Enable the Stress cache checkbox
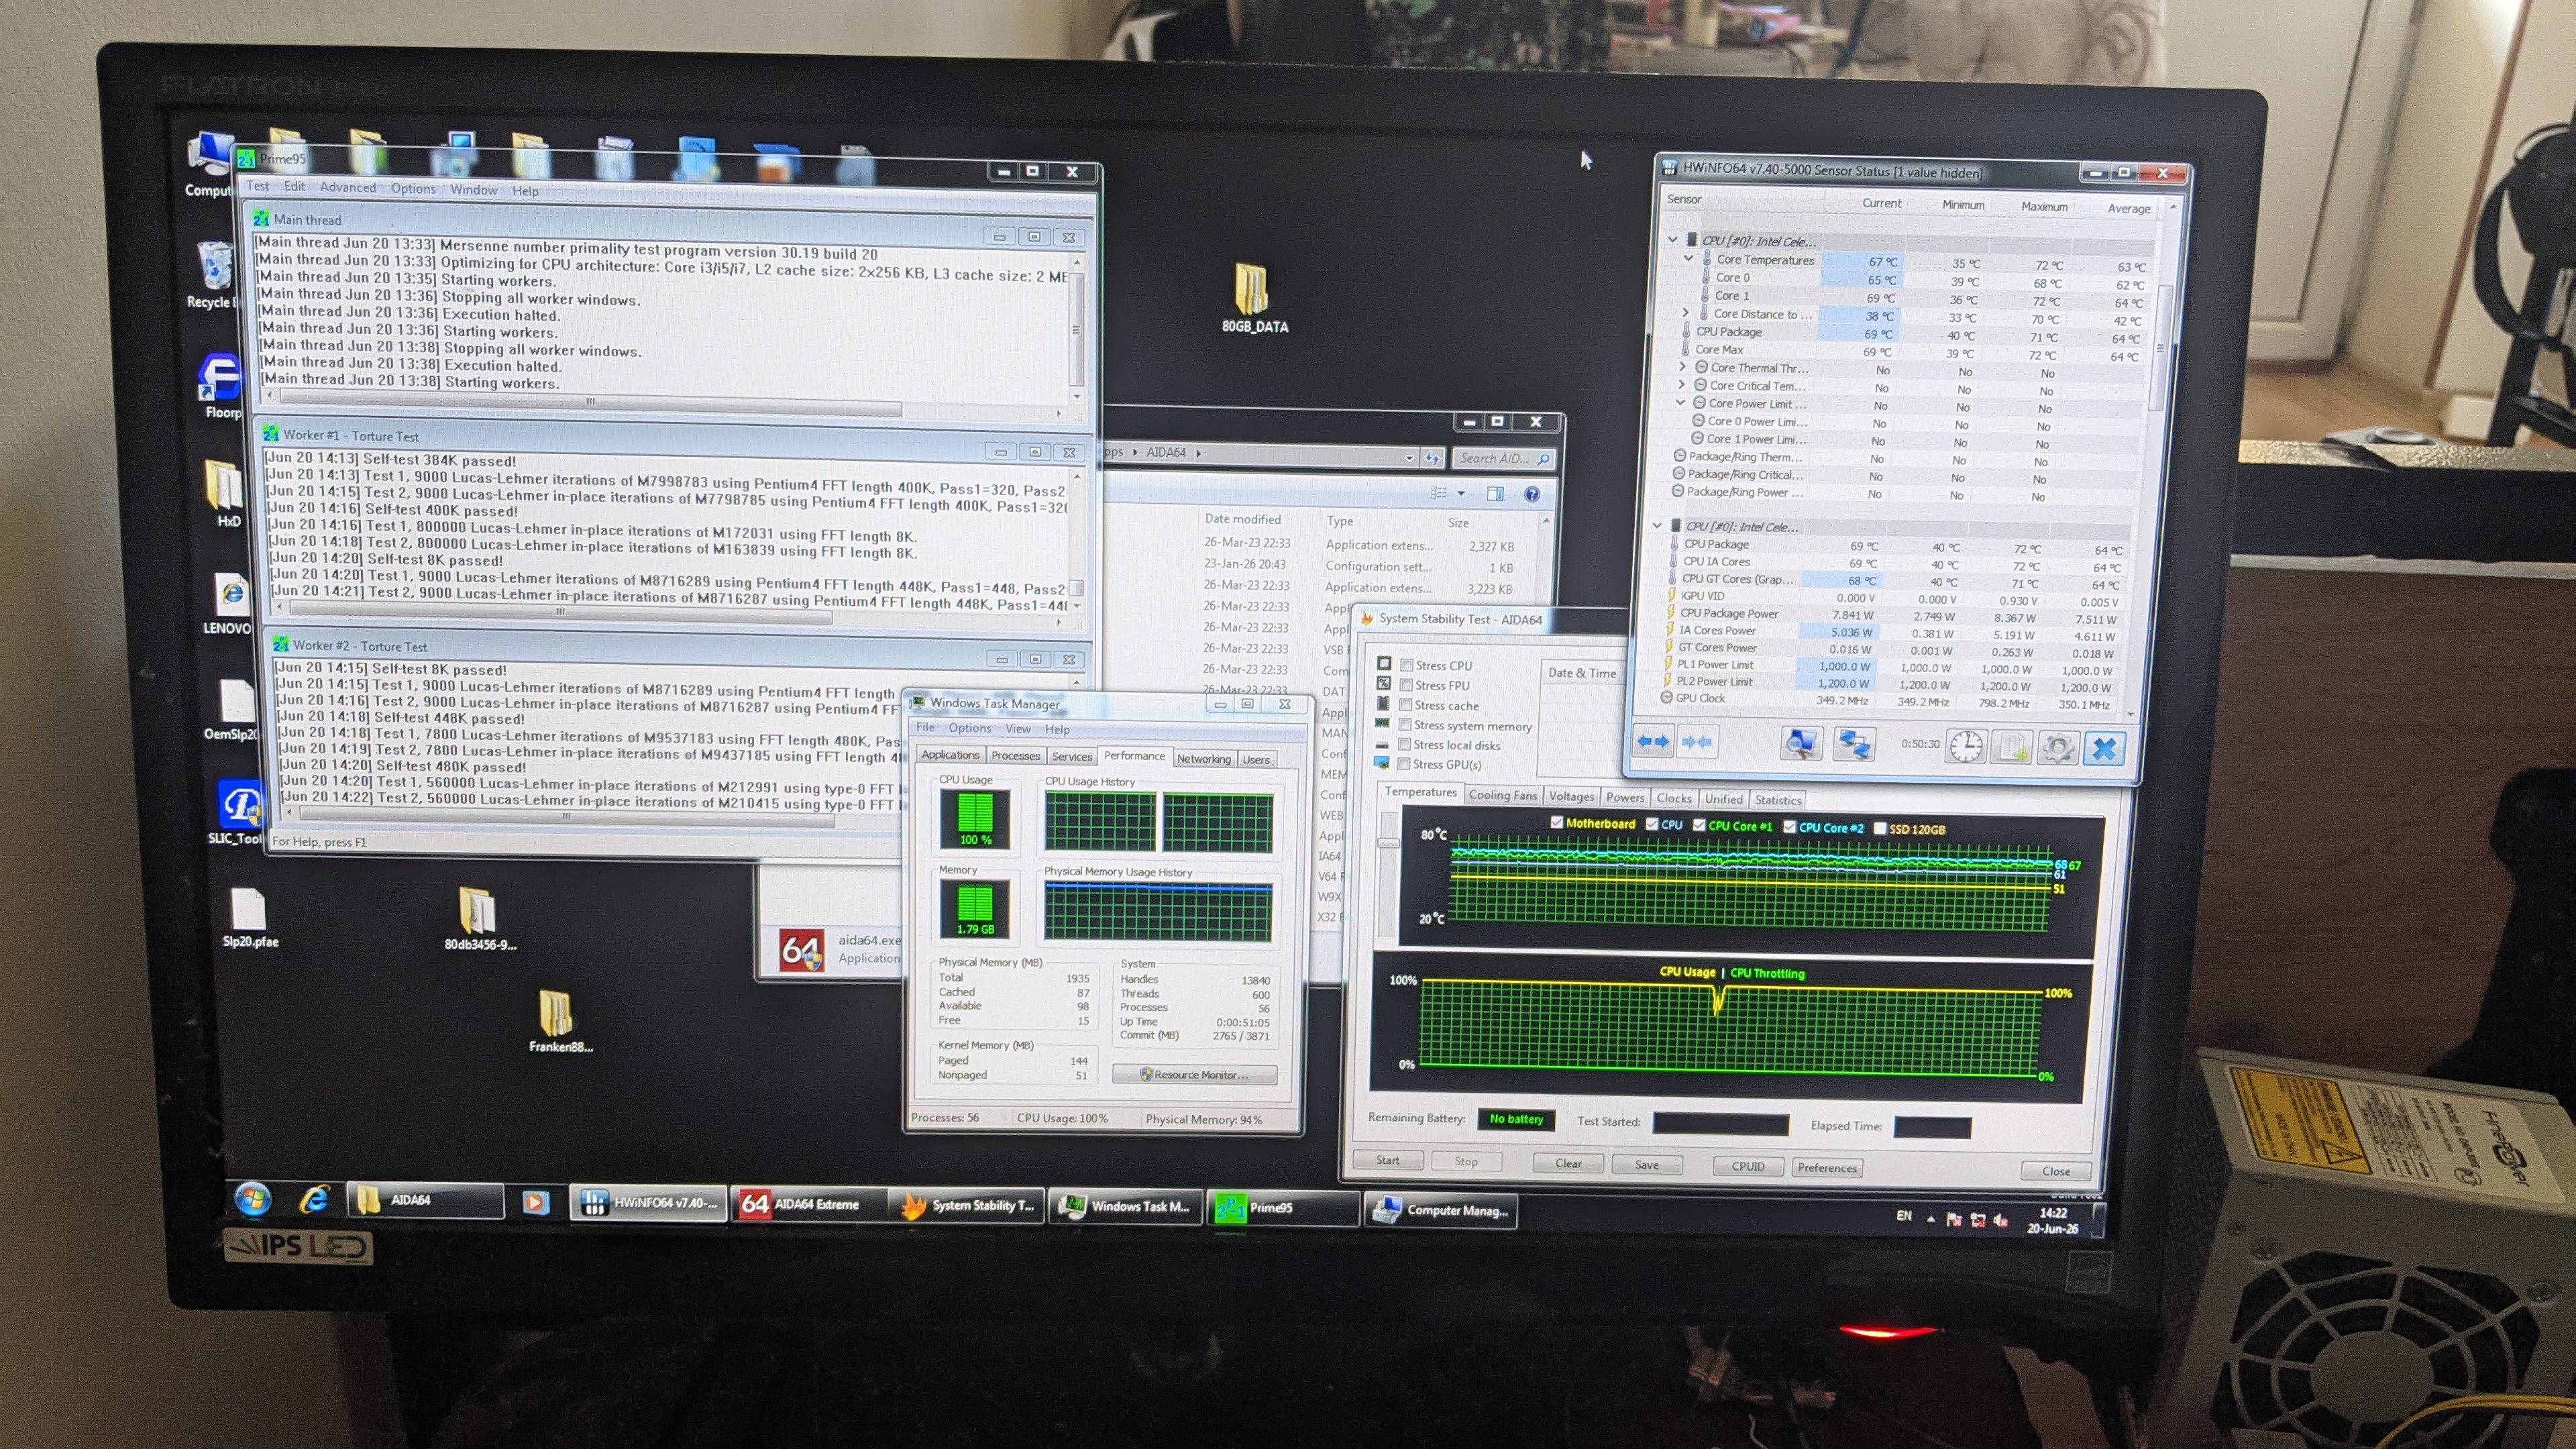Viewport: 2576px width, 1449px height. (1405, 705)
